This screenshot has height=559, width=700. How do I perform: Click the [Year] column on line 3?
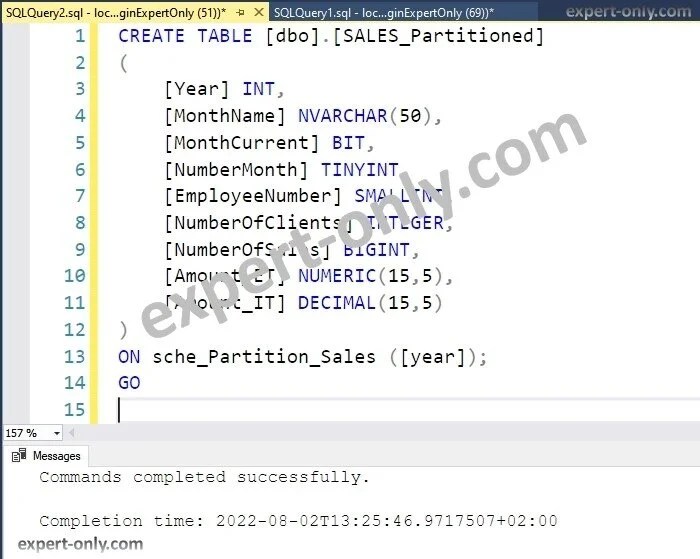196,89
